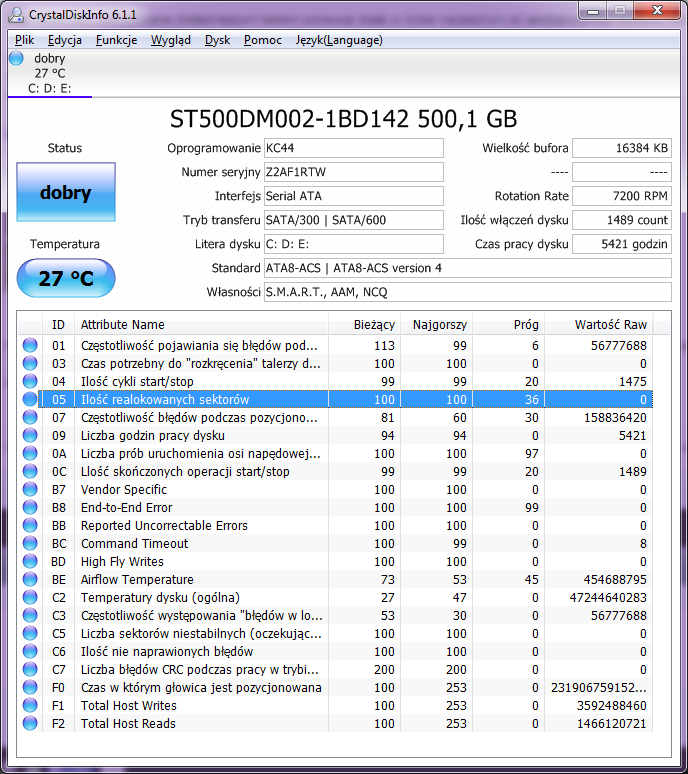Click status orb for Vendor Specific row

(30, 489)
